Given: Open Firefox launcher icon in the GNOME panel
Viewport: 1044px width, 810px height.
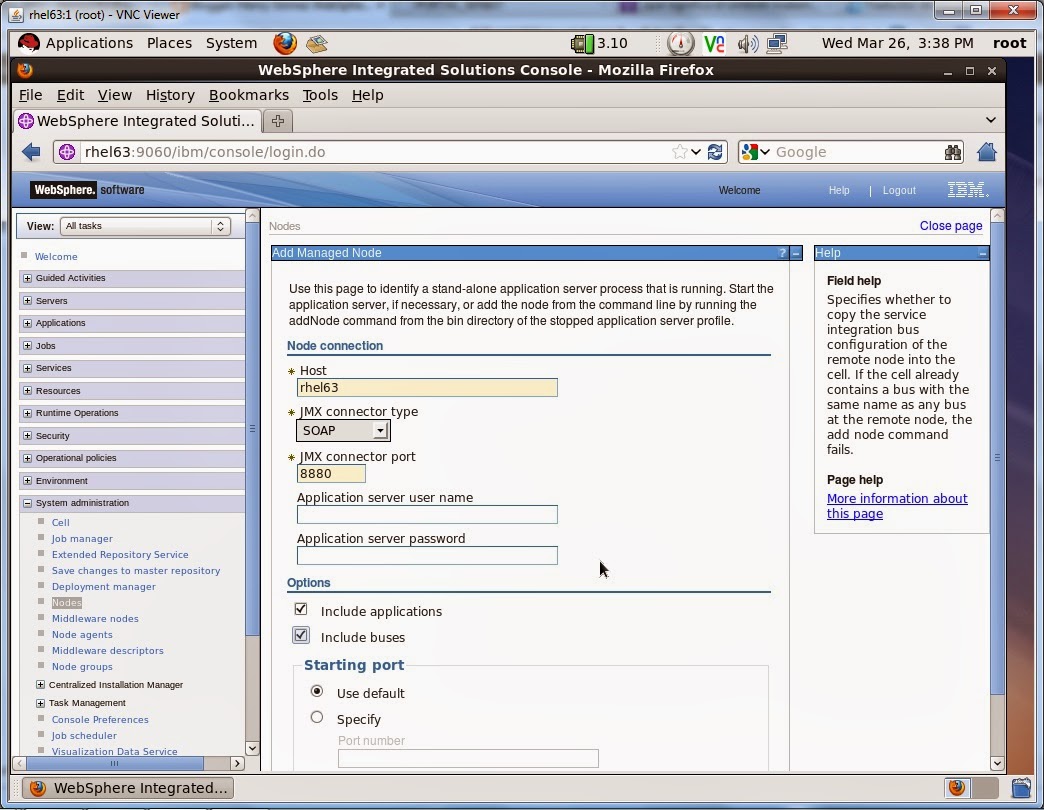Looking at the screenshot, I should 284,43.
